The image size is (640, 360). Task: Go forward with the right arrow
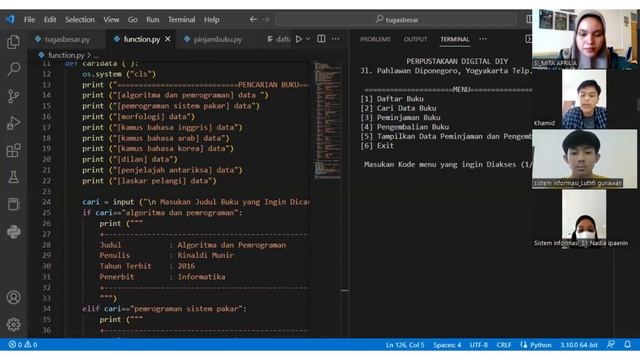coord(266,19)
